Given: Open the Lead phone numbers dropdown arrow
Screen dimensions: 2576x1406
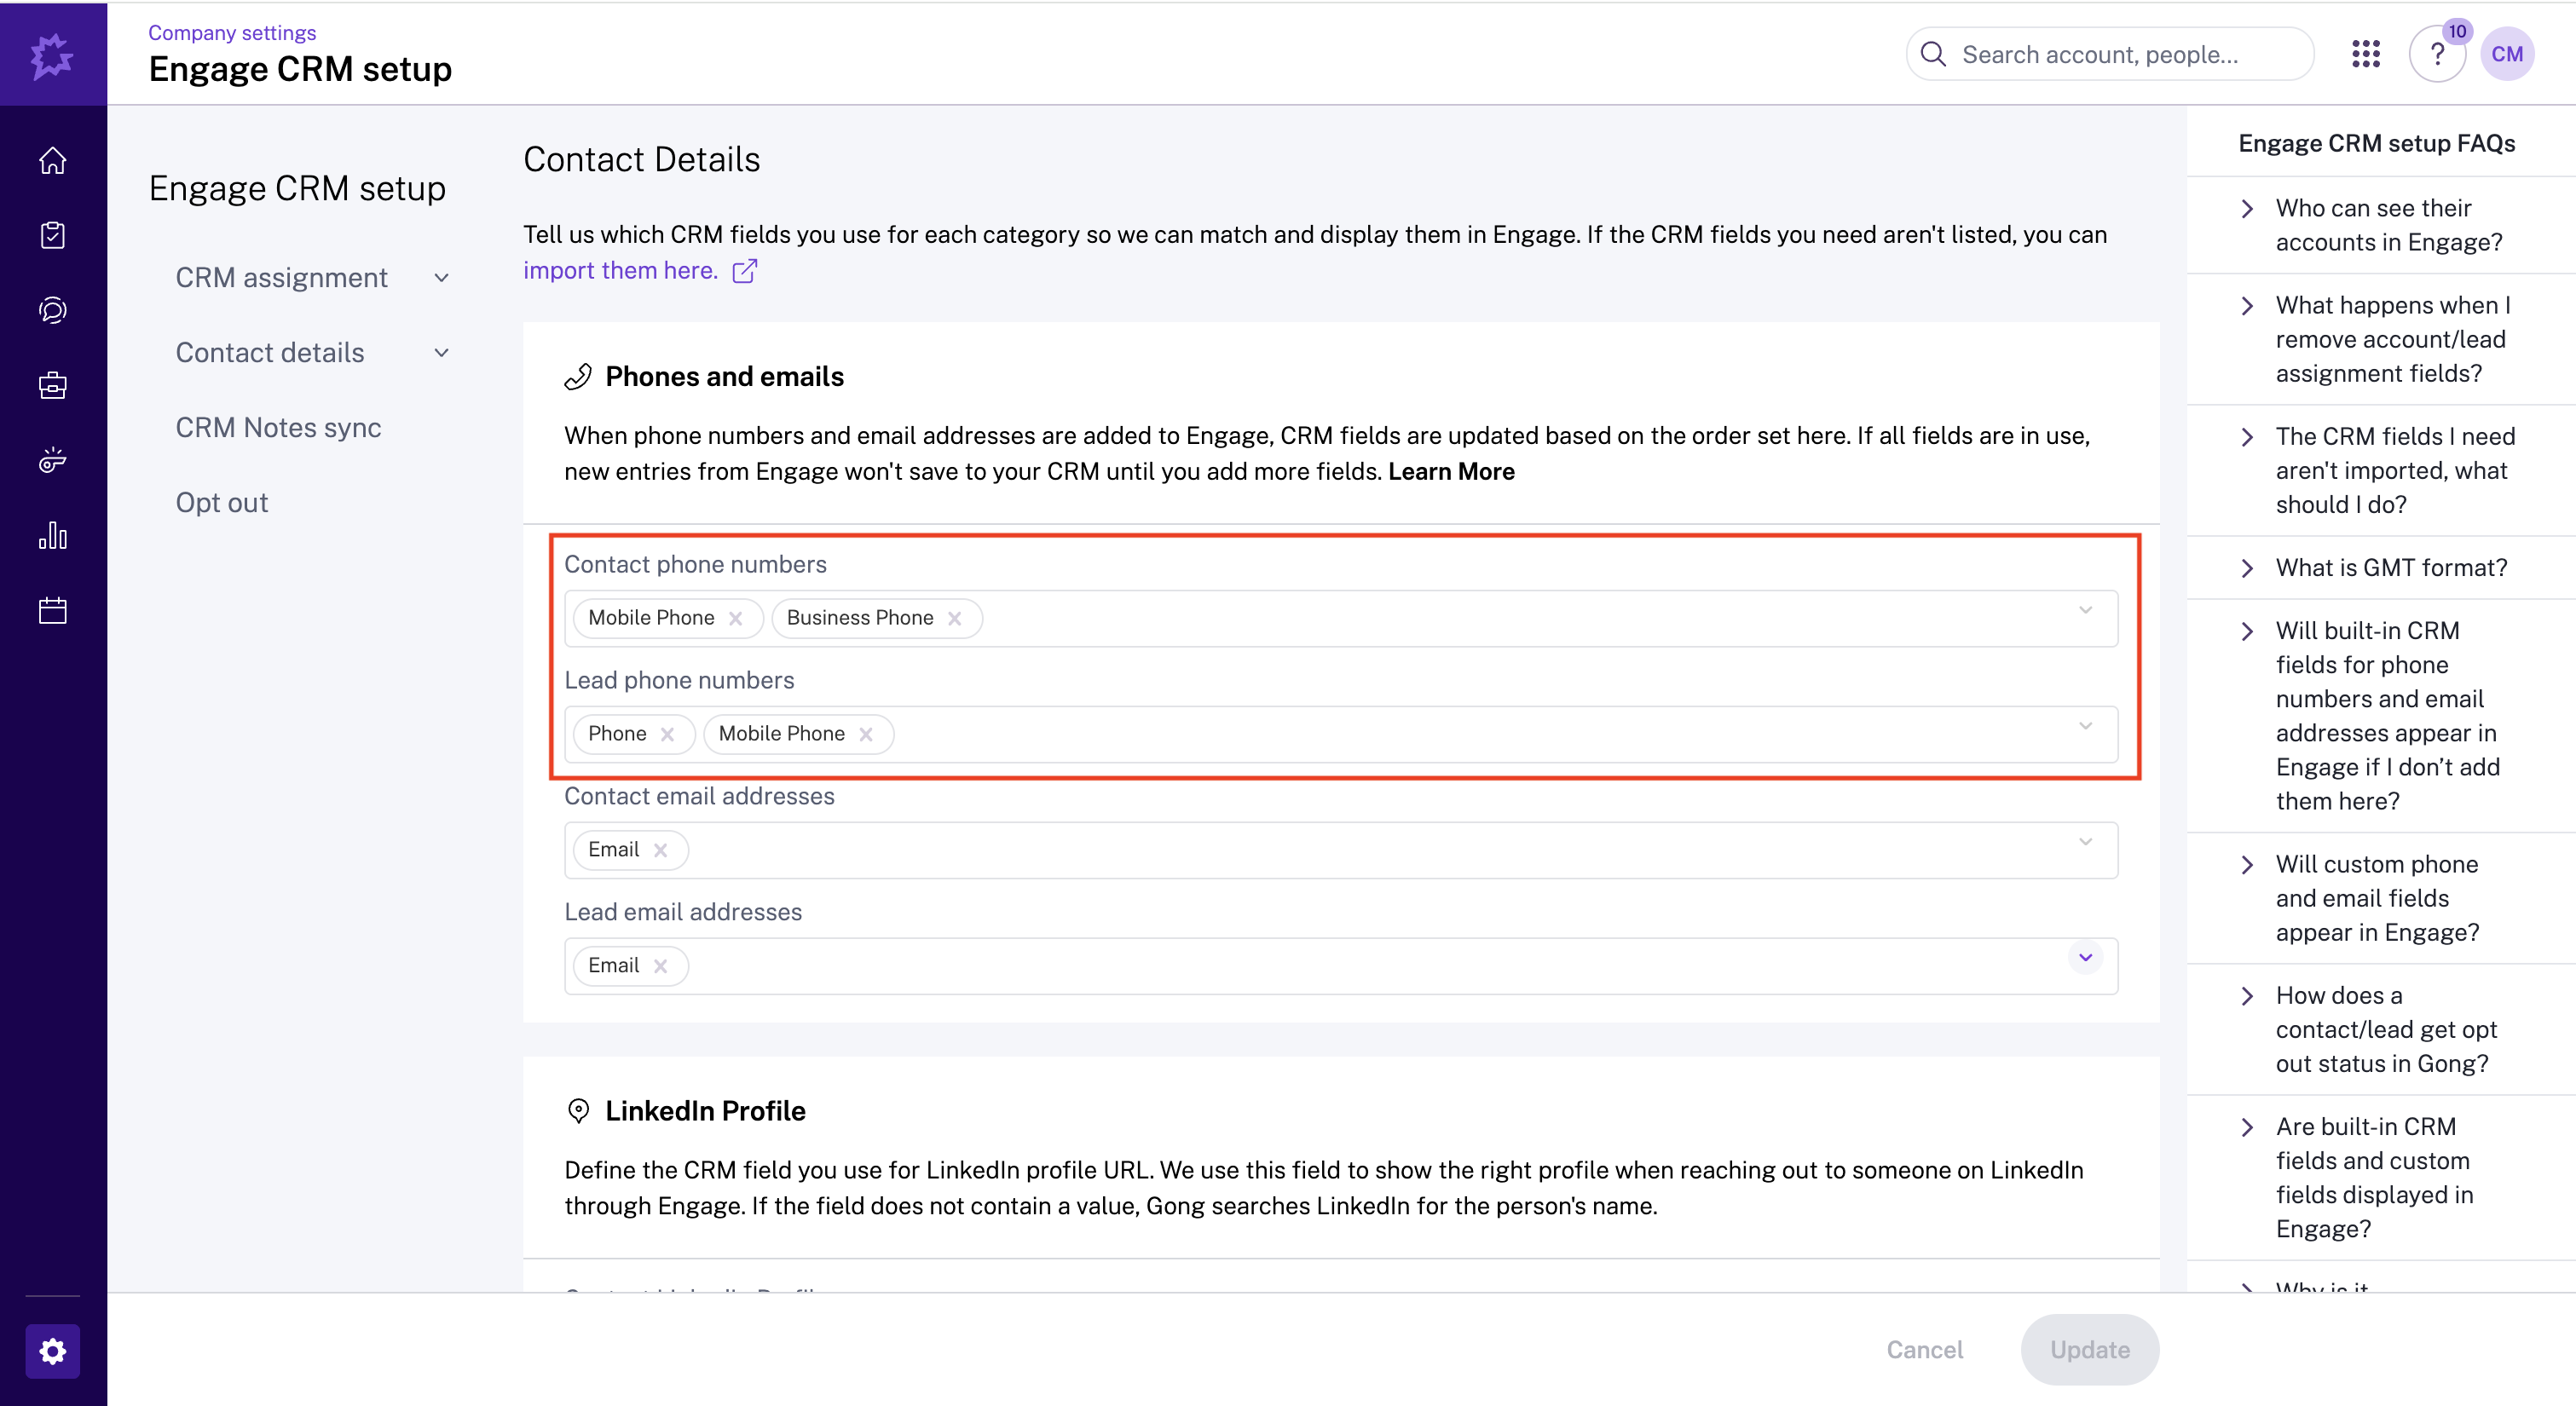Looking at the screenshot, I should [x=2086, y=726].
